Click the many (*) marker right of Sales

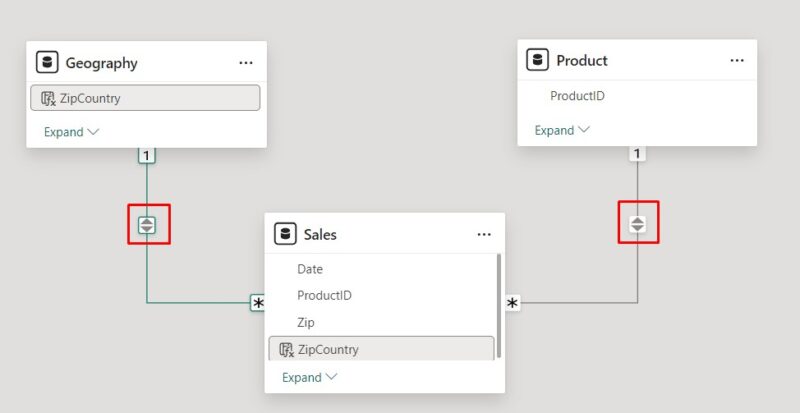[512, 303]
